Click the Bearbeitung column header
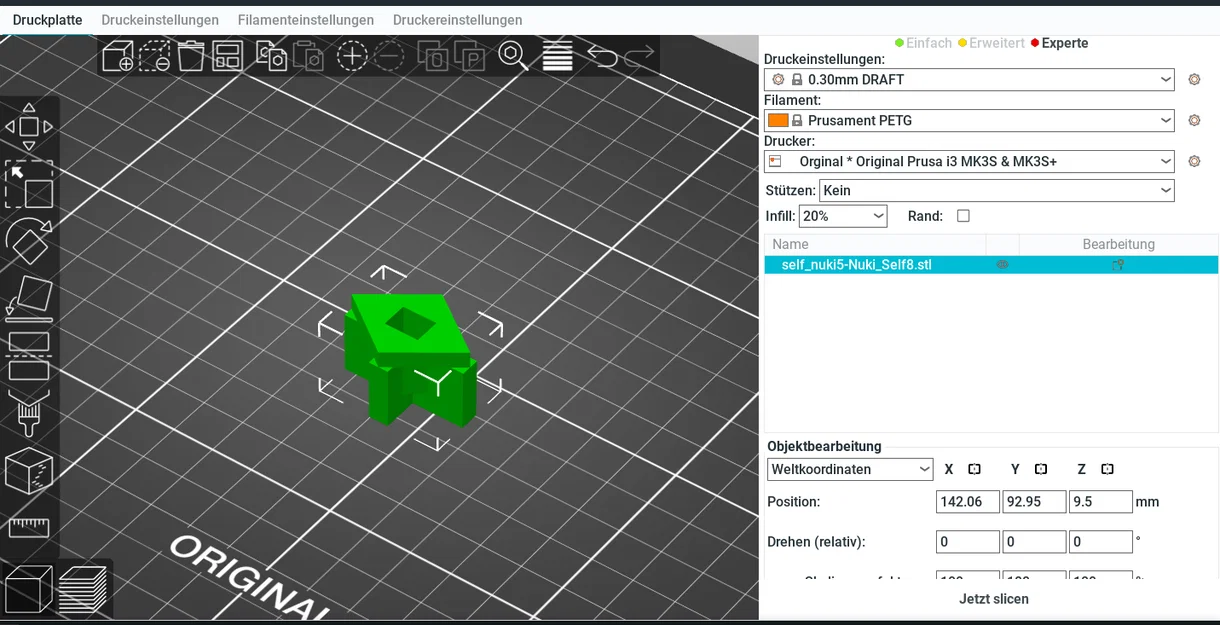Viewport: 1220px width, 625px height. click(x=1118, y=244)
